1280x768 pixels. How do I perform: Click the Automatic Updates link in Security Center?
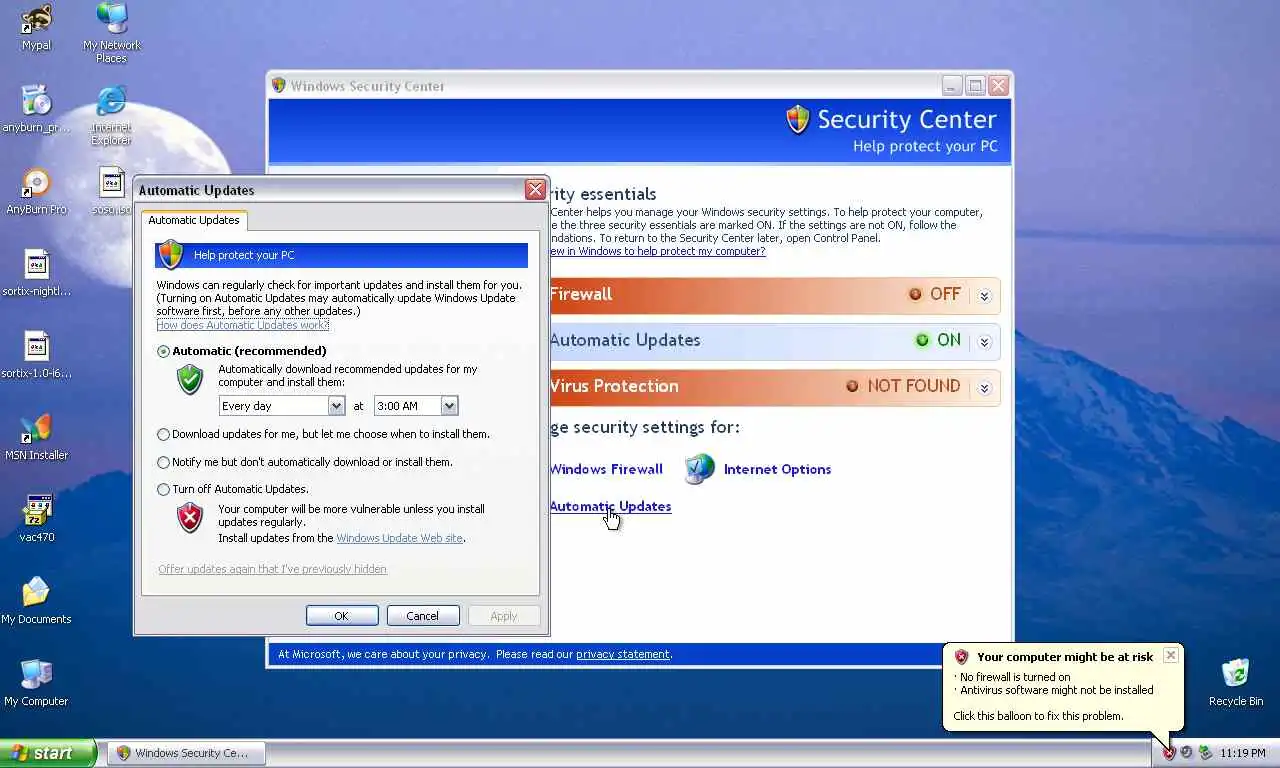(x=610, y=506)
